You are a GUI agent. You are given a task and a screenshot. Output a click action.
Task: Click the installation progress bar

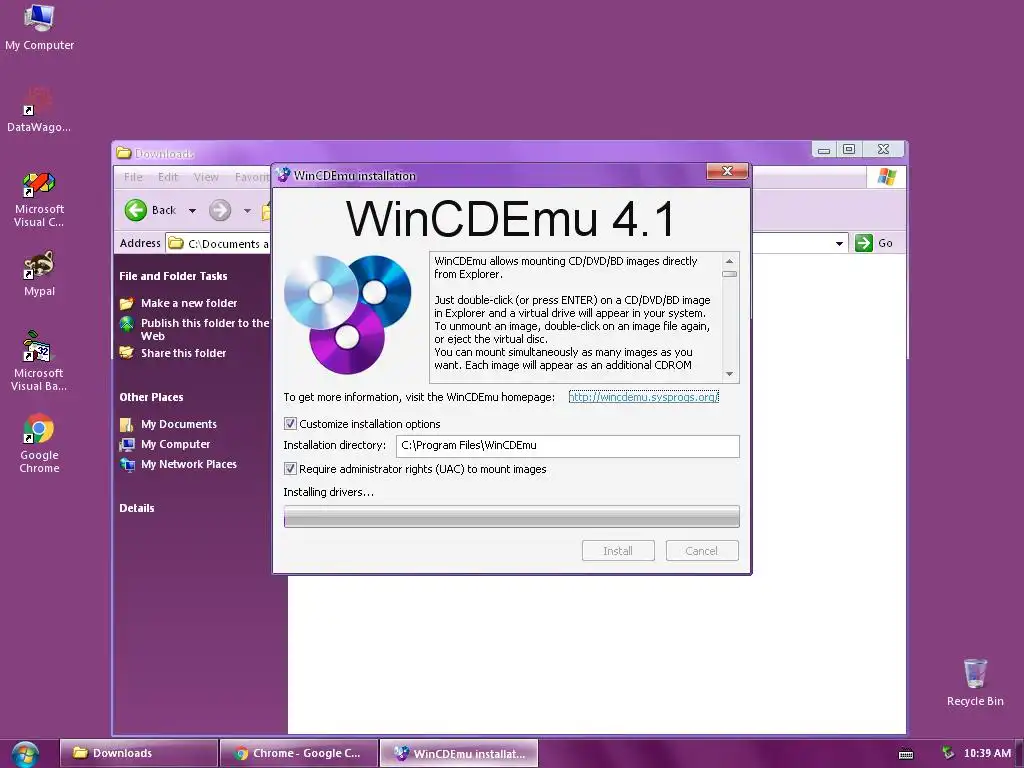pos(511,517)
